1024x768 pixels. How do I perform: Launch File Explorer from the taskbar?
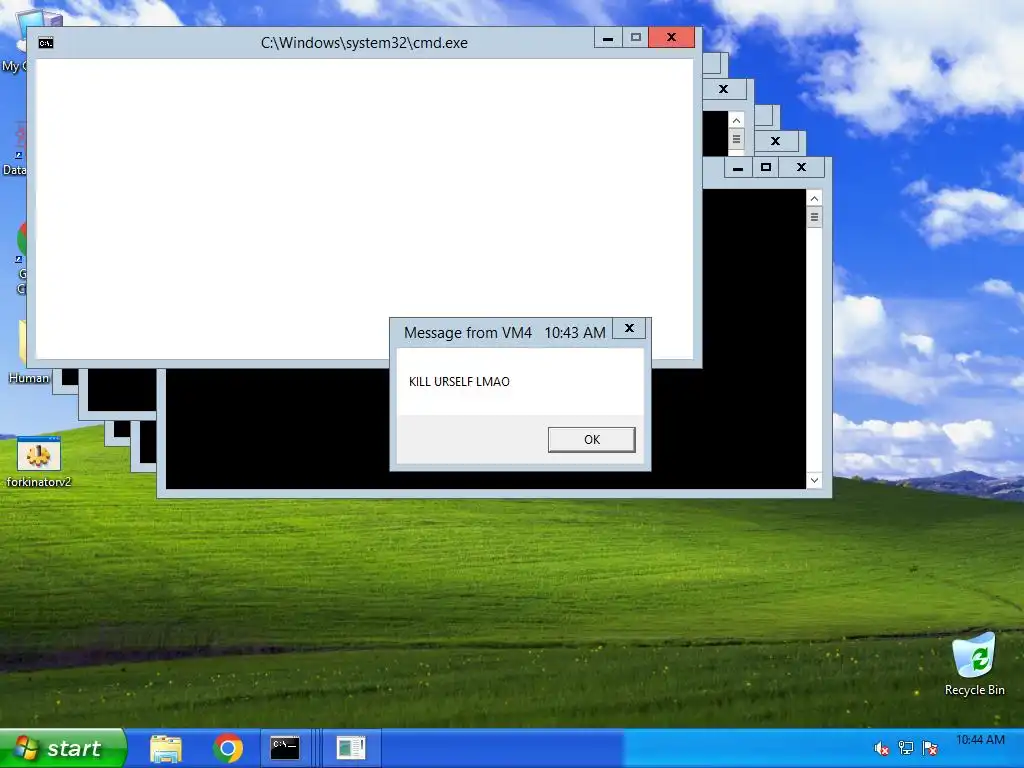(166, 748)
